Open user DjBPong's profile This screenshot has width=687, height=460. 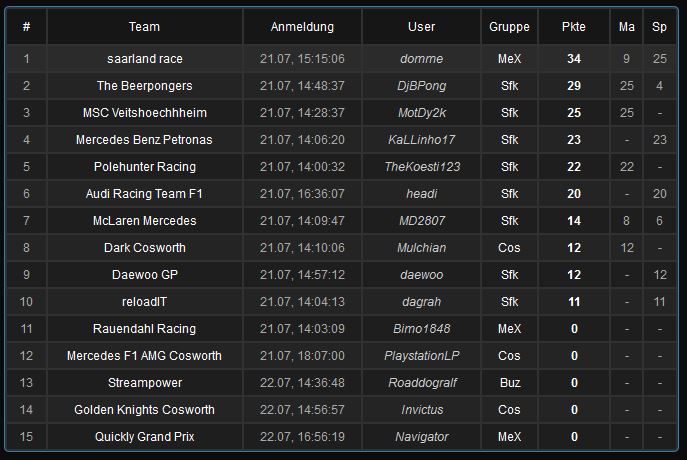click(x=421, y=86)
